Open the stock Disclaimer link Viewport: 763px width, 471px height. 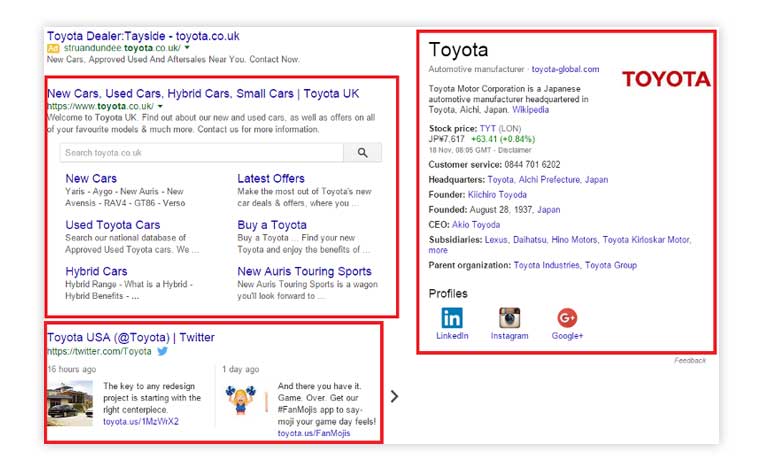click(514, 150)
